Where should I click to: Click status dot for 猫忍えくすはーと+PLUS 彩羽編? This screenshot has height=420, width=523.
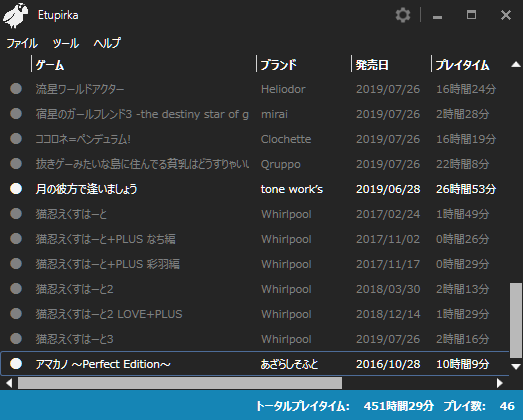point(16,264)
